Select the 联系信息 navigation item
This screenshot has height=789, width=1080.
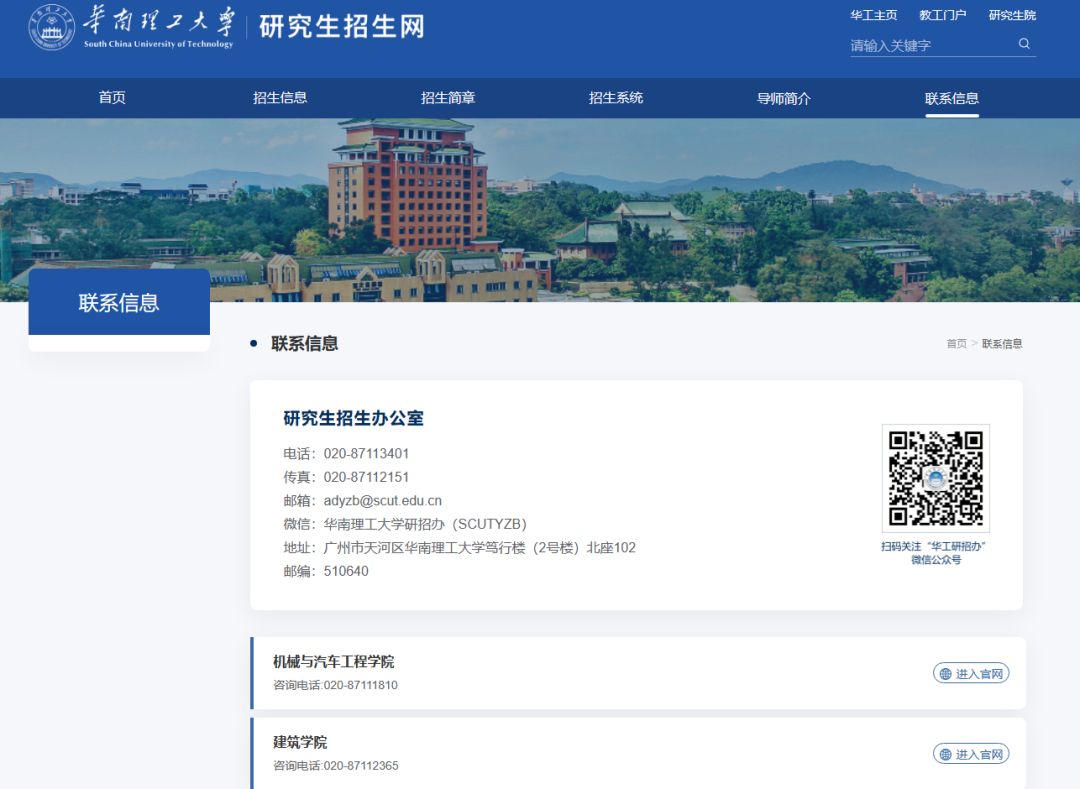pyautogui.click(x=952, y=98)
